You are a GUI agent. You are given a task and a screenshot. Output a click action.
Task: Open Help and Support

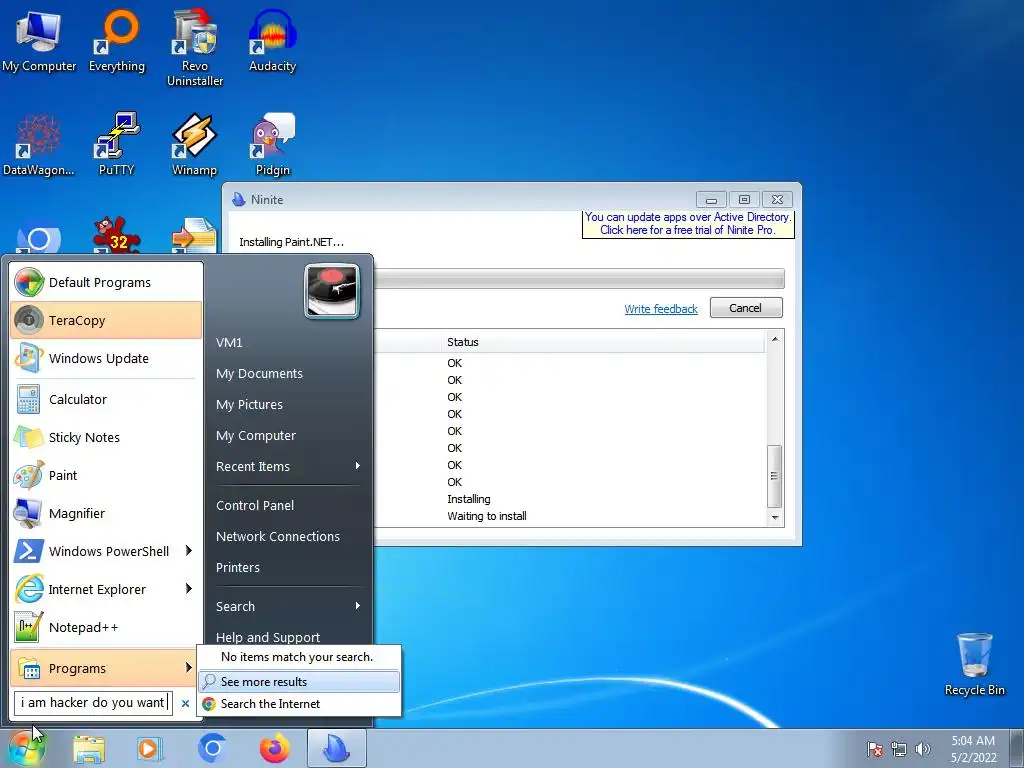click(x=288, y=637)
